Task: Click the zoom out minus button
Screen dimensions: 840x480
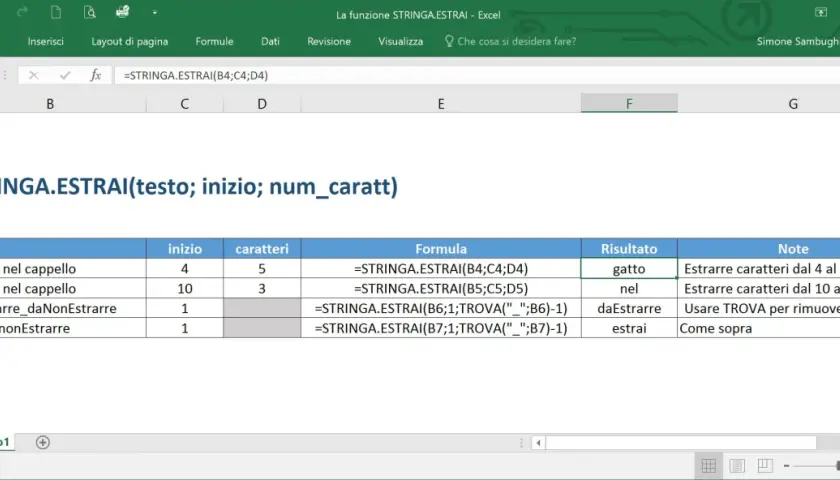Action: pyautogui.click(x=786, y=466)
